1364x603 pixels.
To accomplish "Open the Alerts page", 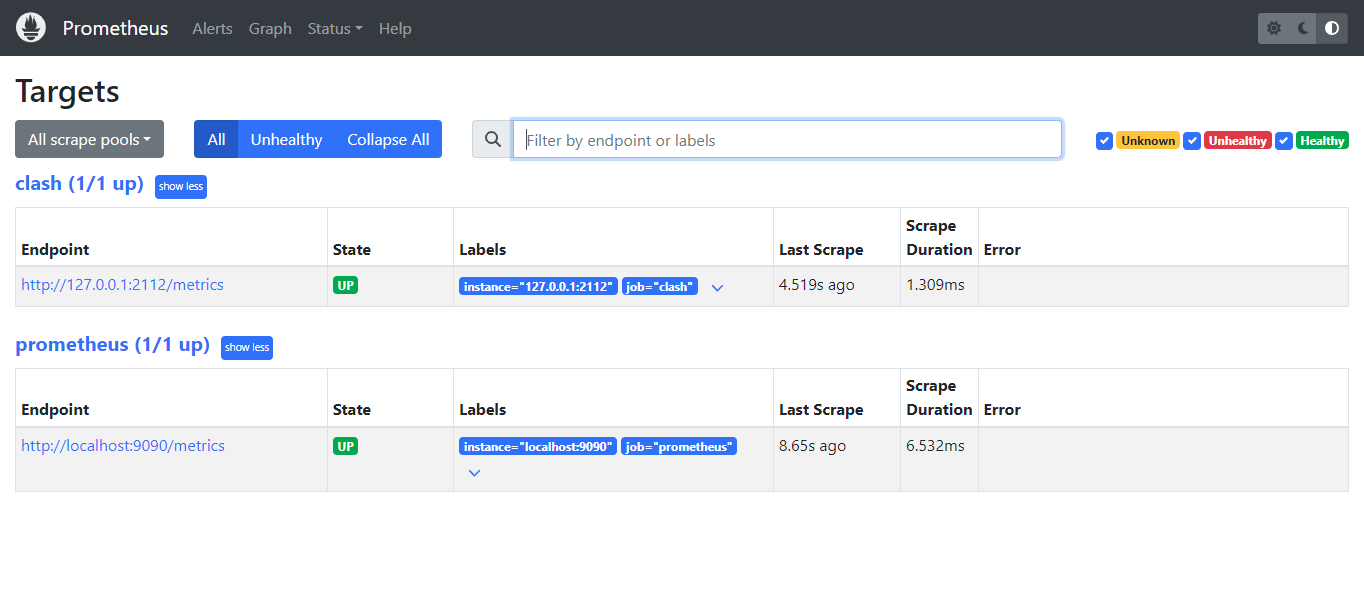I will (x=212, y=28).
